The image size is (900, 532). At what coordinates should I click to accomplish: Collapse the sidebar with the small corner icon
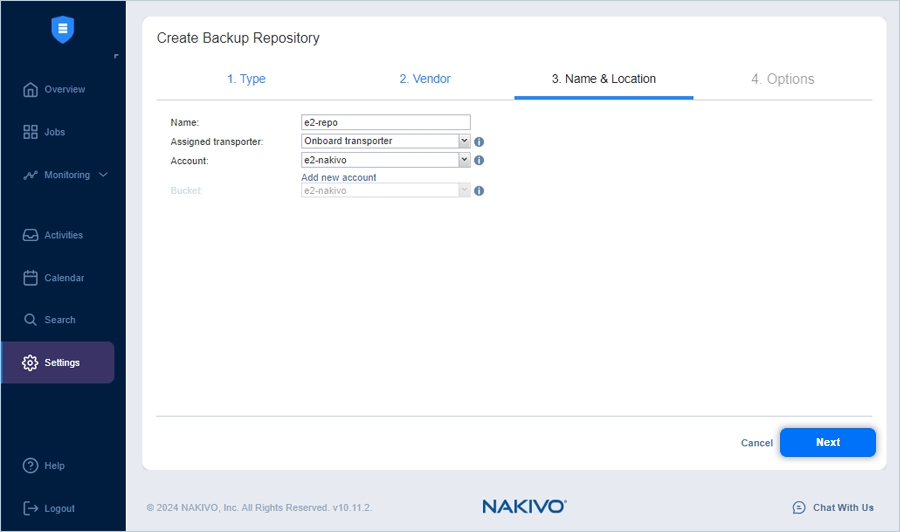pos(117,56)
